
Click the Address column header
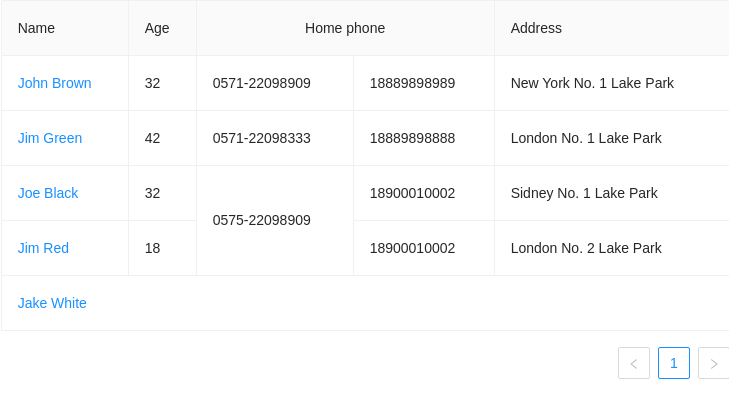[612, 28]
